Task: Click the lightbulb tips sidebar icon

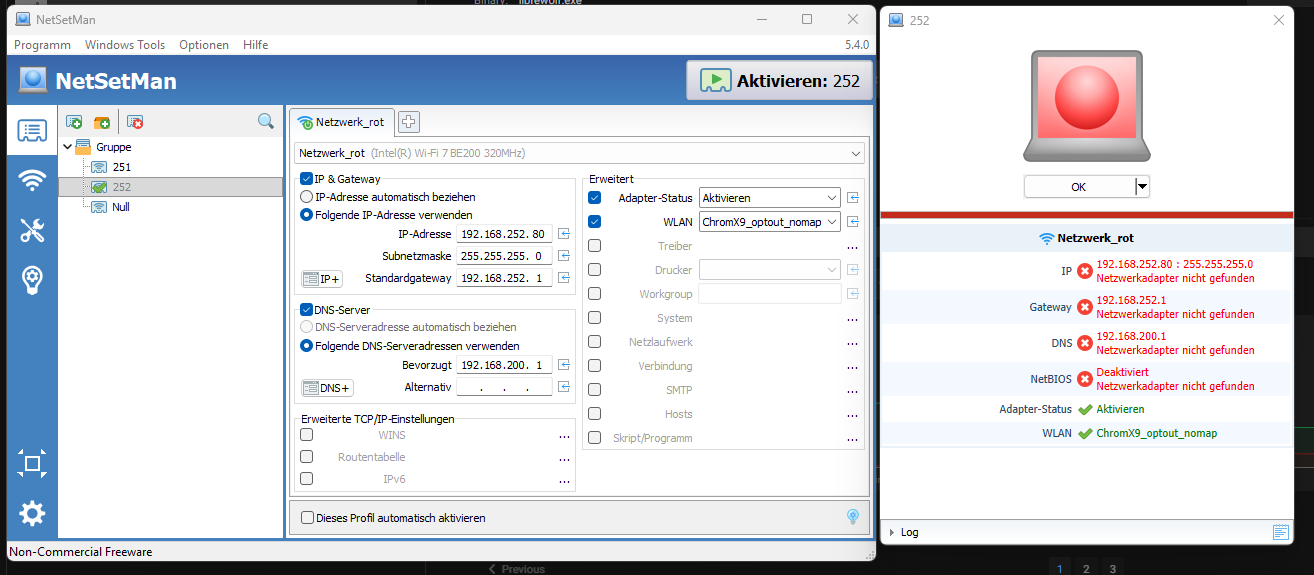Action: point(32,281)
